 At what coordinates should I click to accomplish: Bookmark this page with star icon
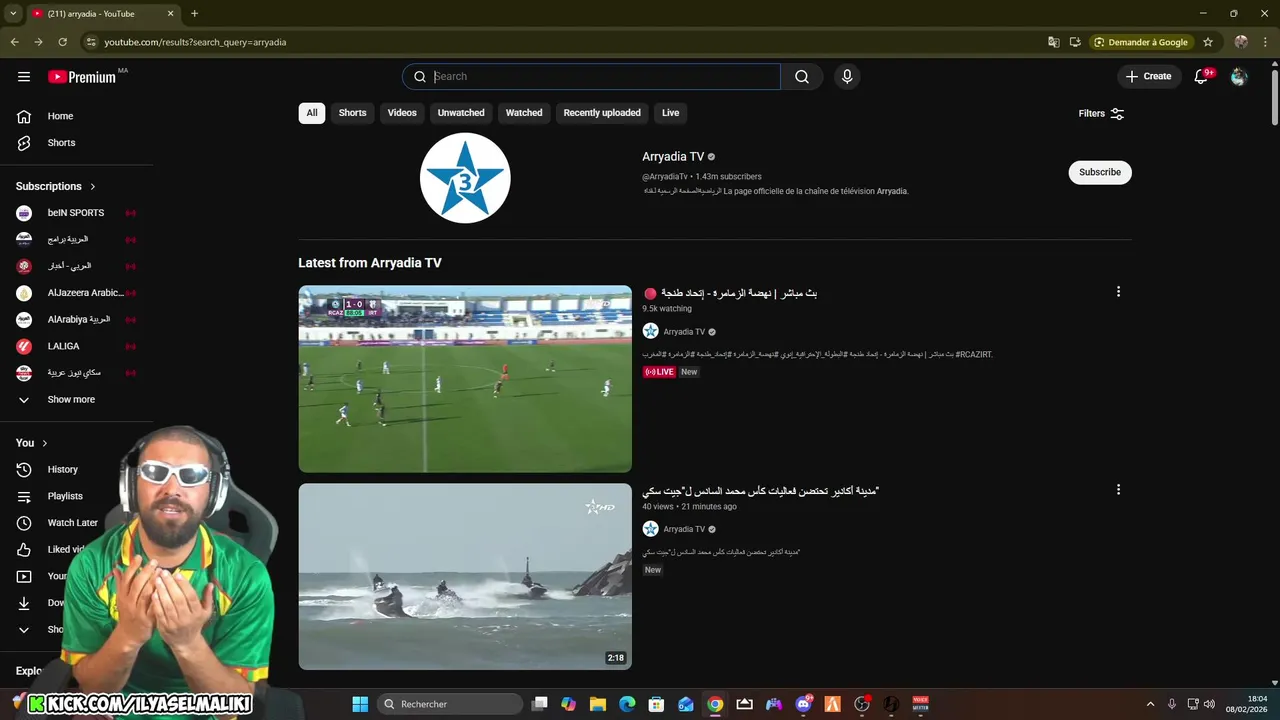1208,42
